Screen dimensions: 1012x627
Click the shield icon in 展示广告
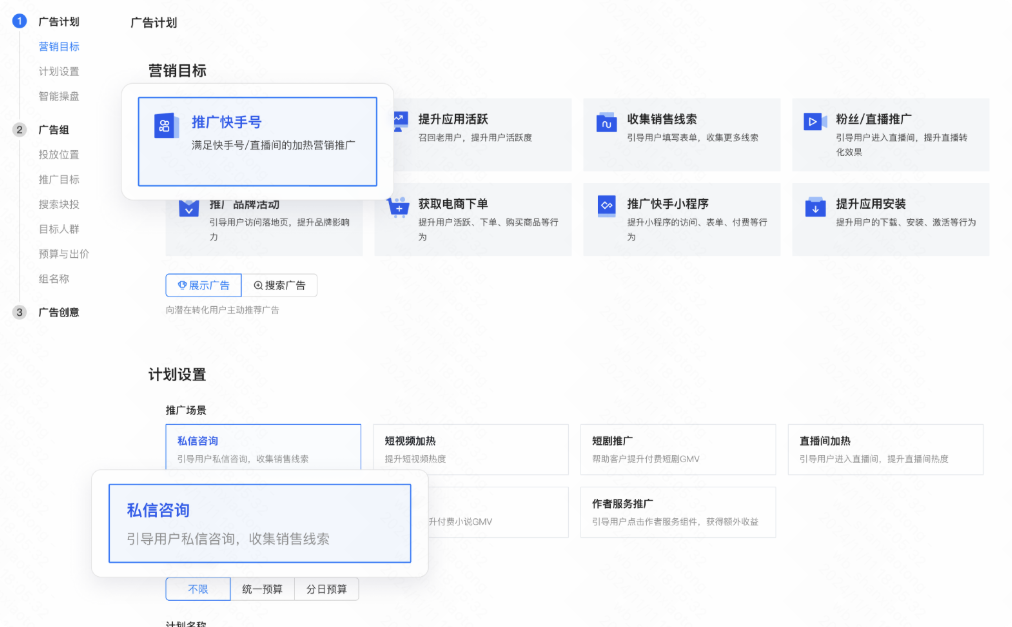coord(182,285)
